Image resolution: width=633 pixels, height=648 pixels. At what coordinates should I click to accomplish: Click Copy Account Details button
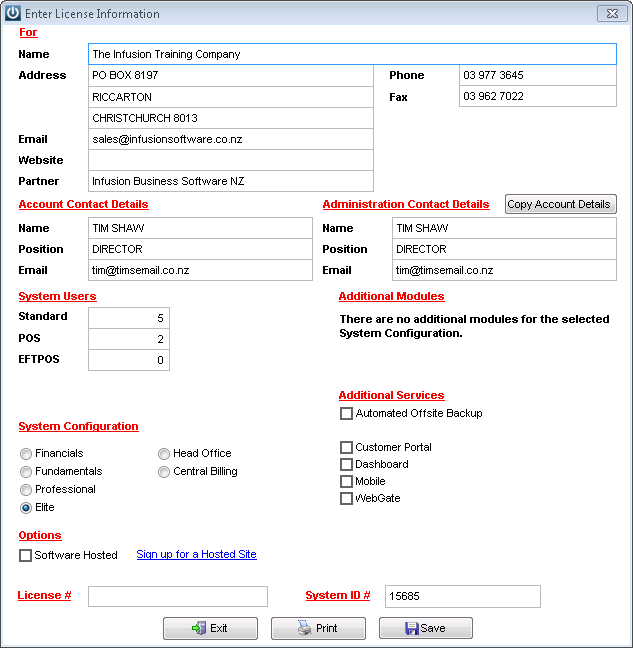click(561, 204)
